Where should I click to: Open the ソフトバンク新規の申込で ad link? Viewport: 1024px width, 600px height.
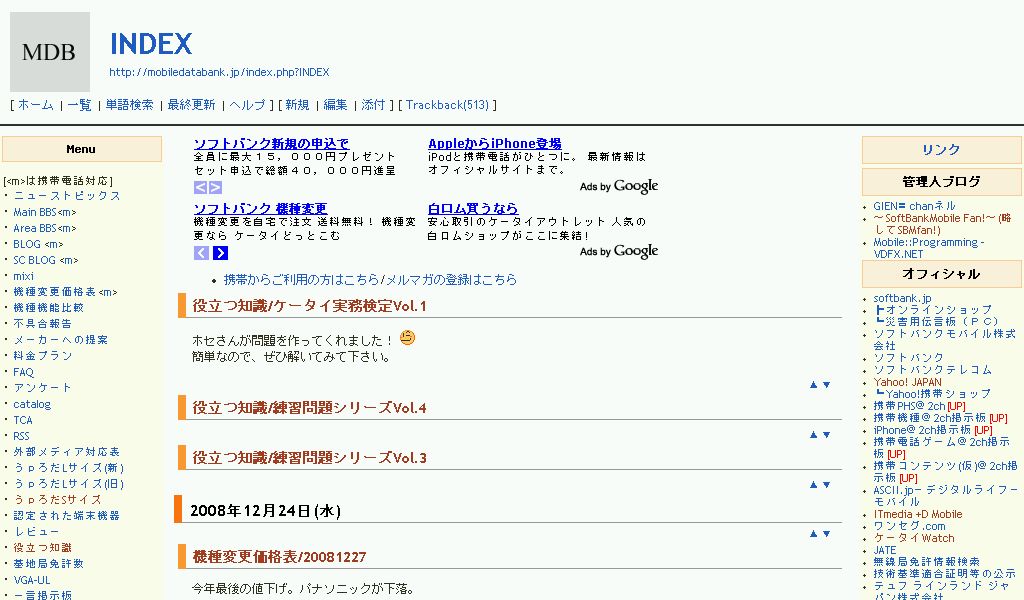click(271, 144)
